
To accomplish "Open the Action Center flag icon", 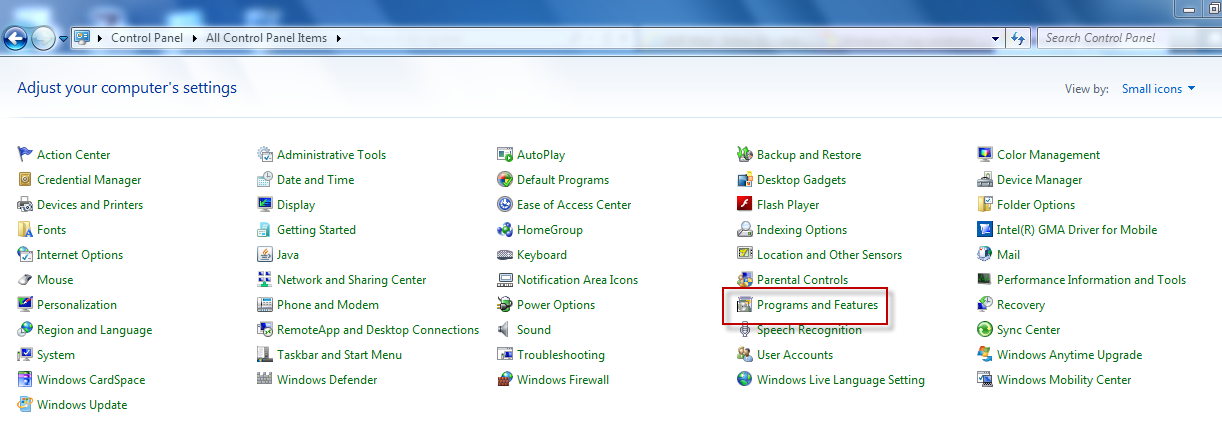I will (x=25, y=154).
